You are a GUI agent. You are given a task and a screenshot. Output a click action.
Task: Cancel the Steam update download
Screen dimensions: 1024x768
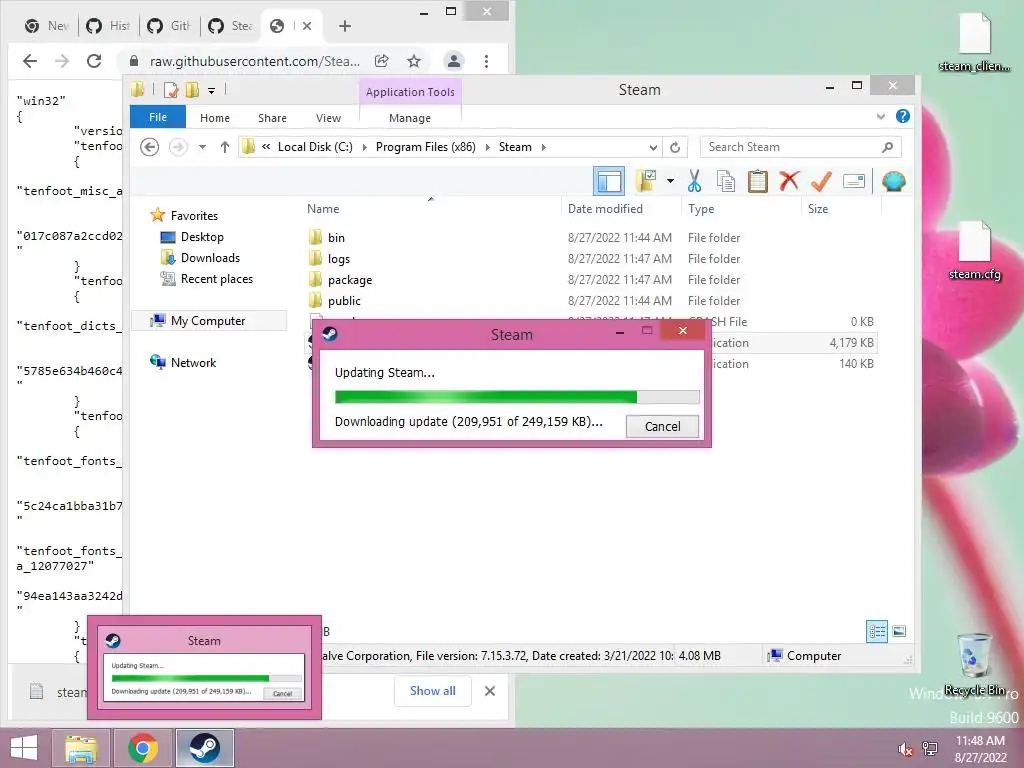pos(662,426)
